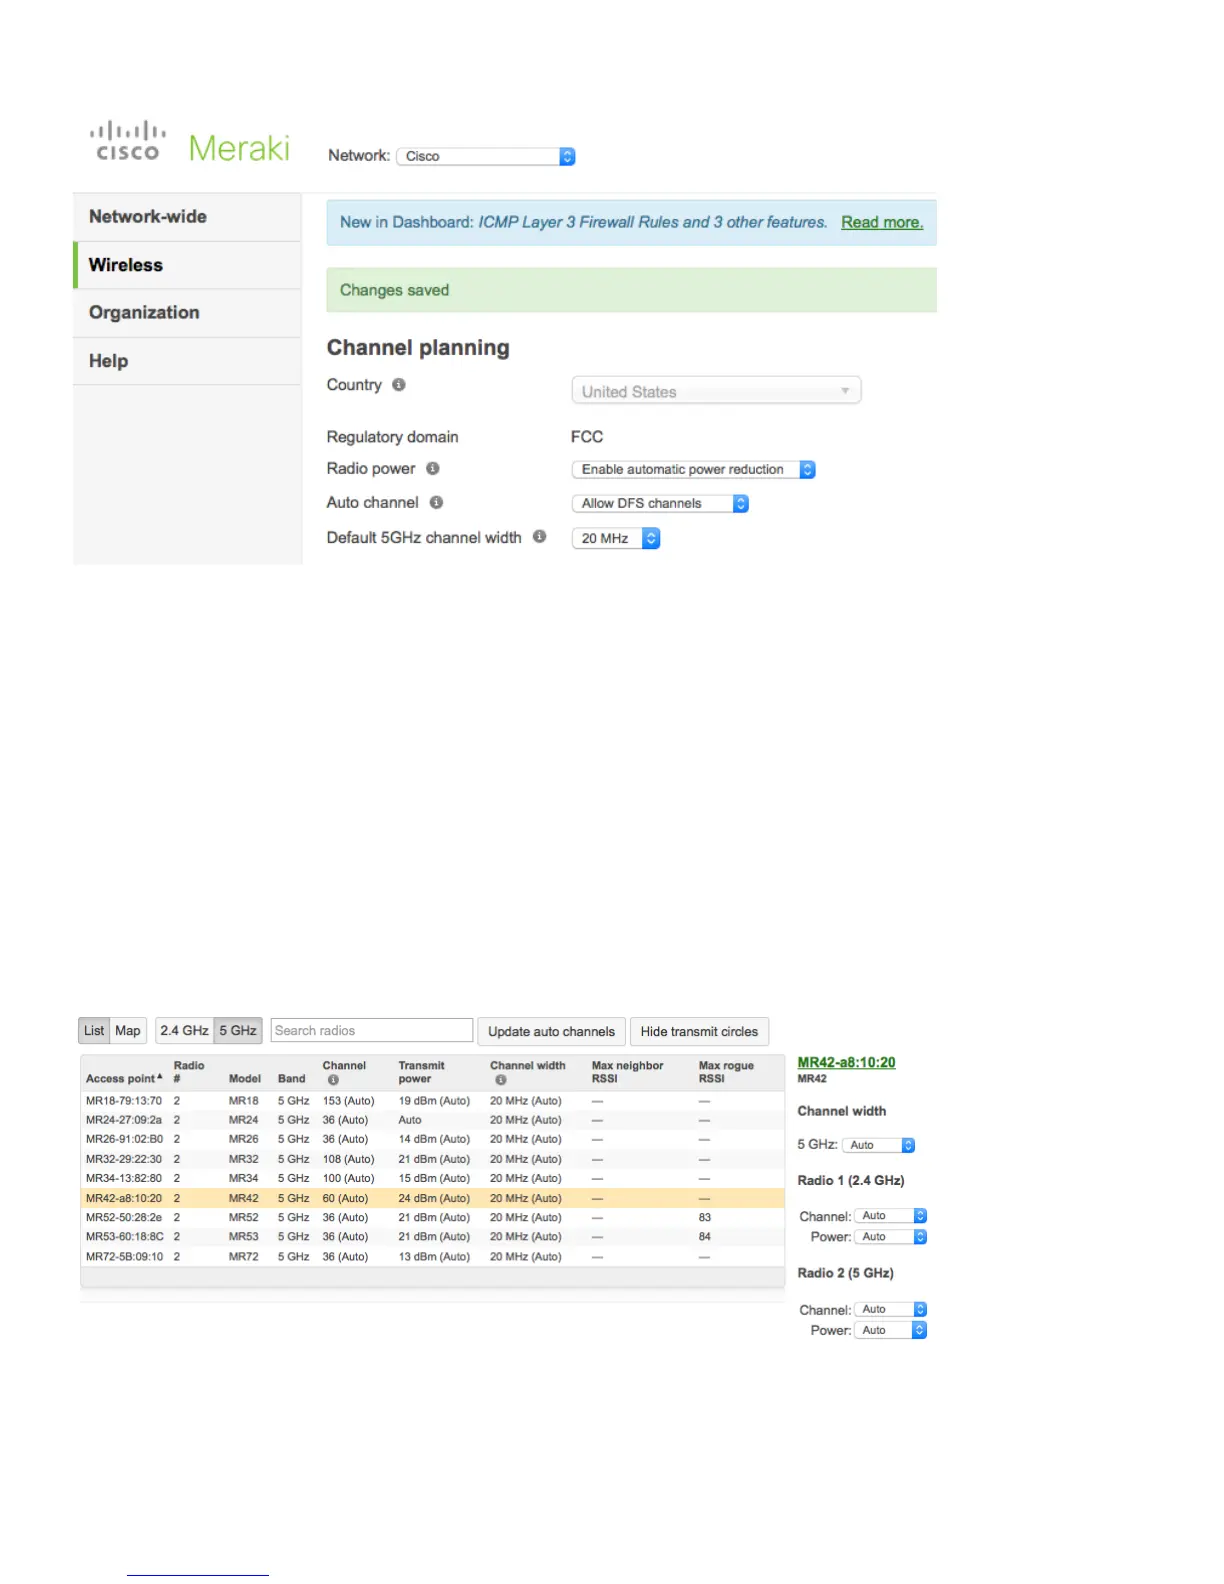Open the Allow DFS channels dropdown
Screen dimensions: 1224x1584
coord(660,503)
